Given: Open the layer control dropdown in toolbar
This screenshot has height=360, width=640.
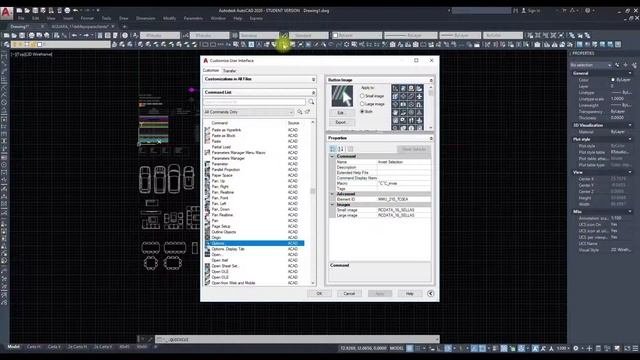Looking at the screenshot, I should coord(60,44).
